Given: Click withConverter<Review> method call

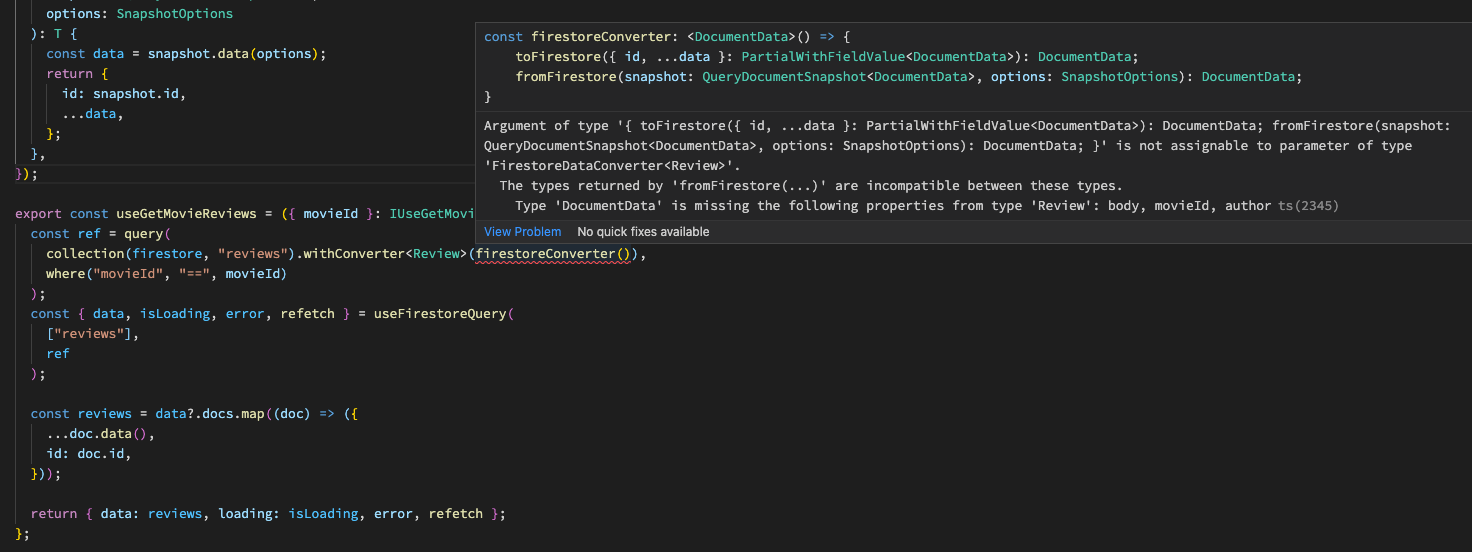Looking at the screenshot, I should [x=385, y=254].
